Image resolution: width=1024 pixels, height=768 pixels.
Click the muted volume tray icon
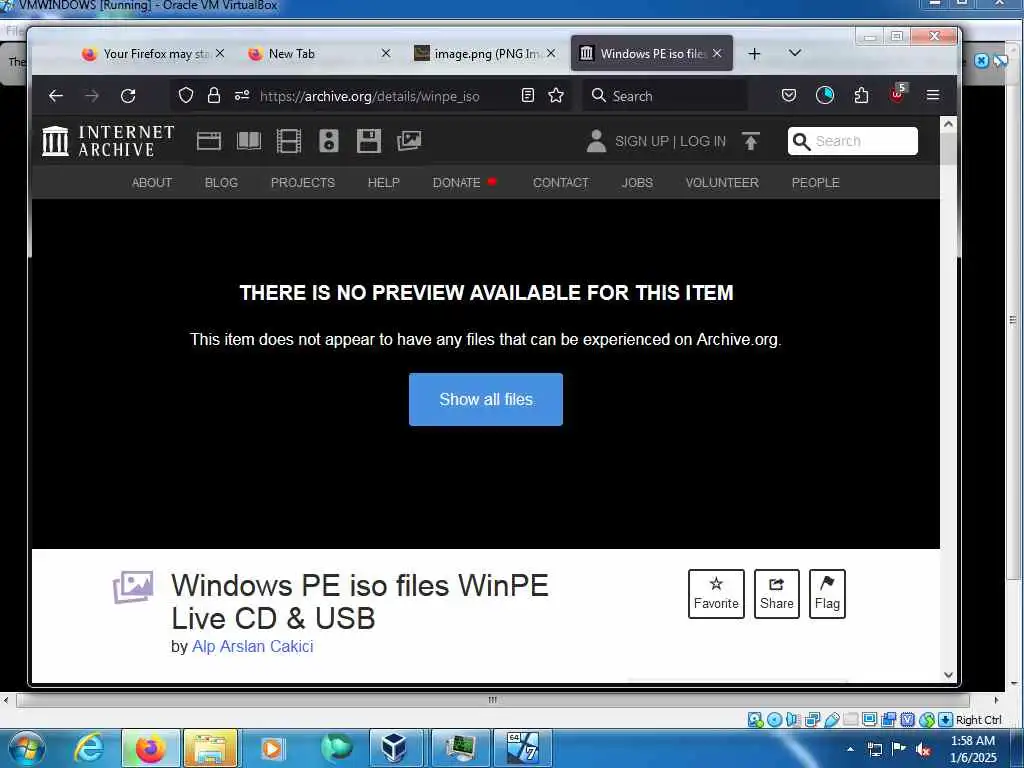pyautogui.click(x=923, y=749)
